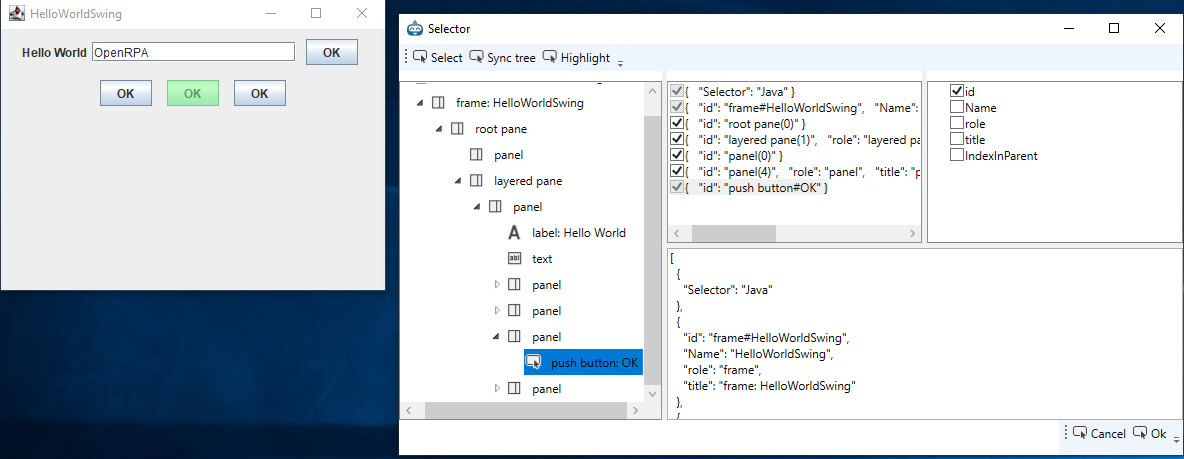Click the tree horizontal scrollbar left arrow
This screenshot has width=1184, height=459.
click(x=409, y=410)
